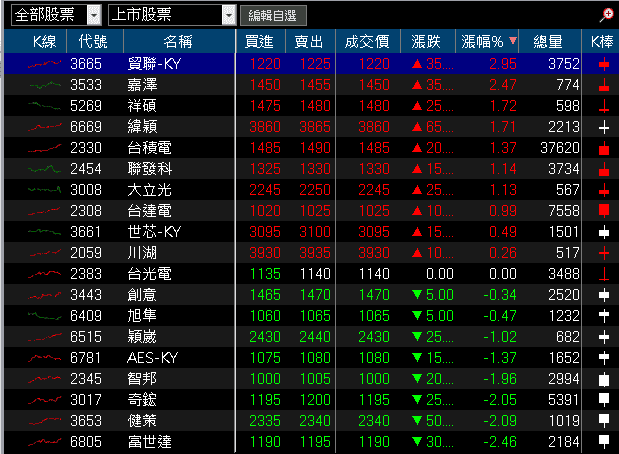Click candlestick icon for 嘉澤 row

pyautogui.click(x=604, y=85)
